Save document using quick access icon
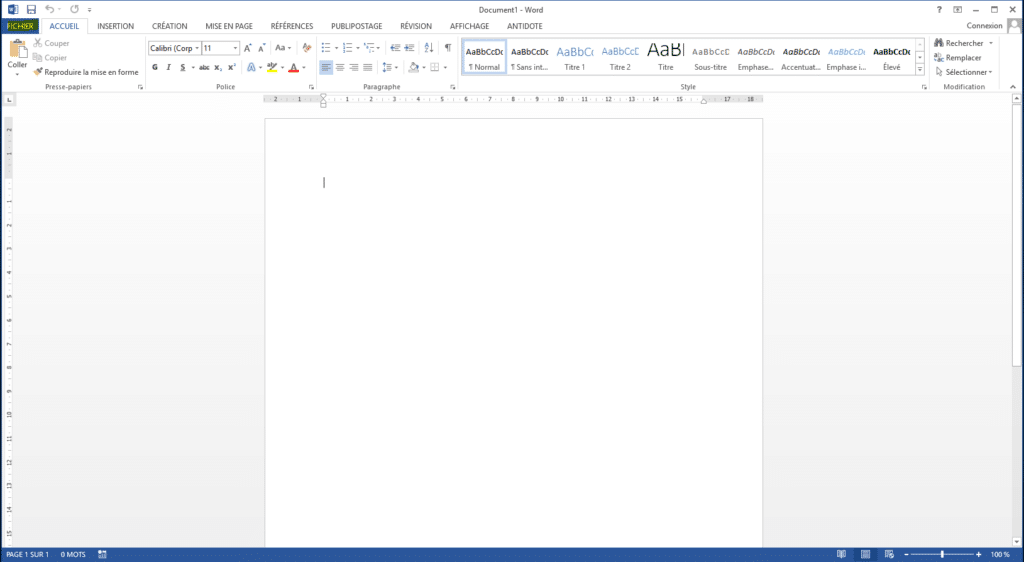This screenshot has width=1024, height=562. [x=31, y=9]
